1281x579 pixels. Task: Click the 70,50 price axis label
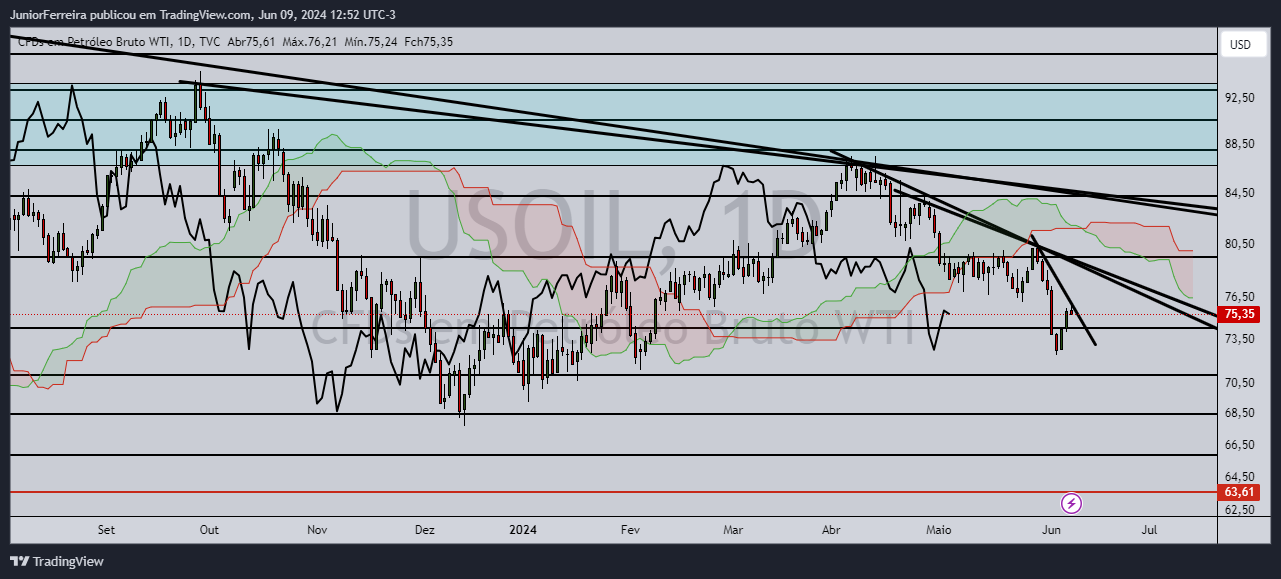pyautogui.click(x=1240, y=383)
